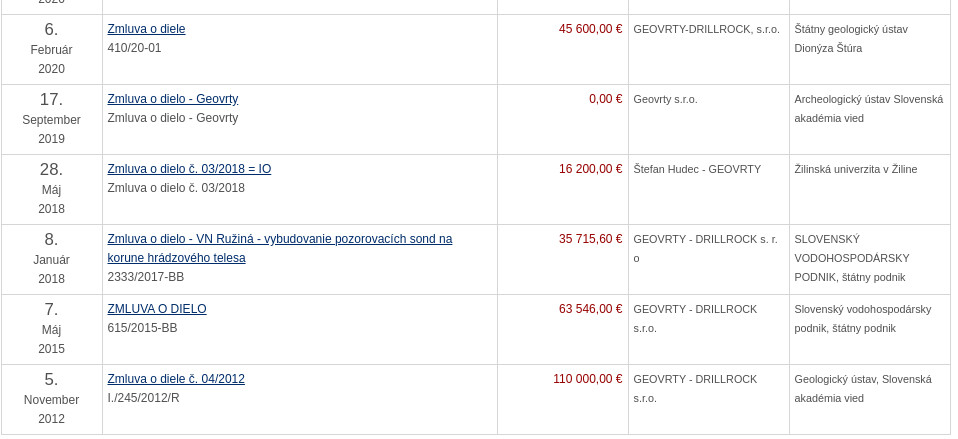Viewport: 958px width, 439px height.
Task: Click supplier "GEOVRTY-DRILLROCK, s.r.o." in 2020 row
Action: click(706, 29)
